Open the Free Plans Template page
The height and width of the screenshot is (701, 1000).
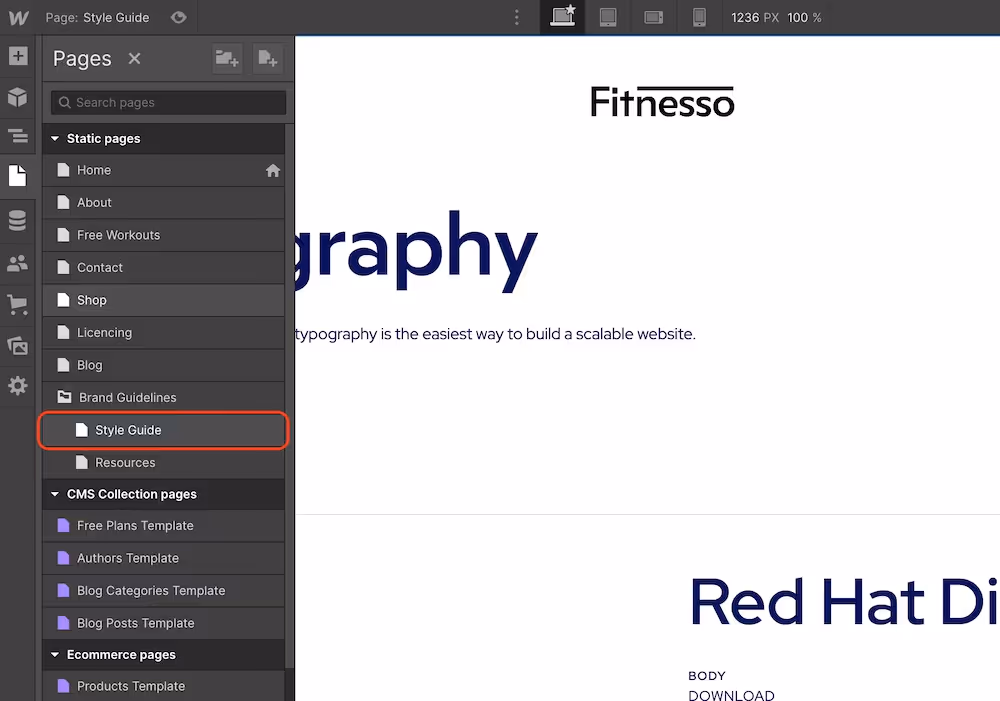(x=163, y=526)
